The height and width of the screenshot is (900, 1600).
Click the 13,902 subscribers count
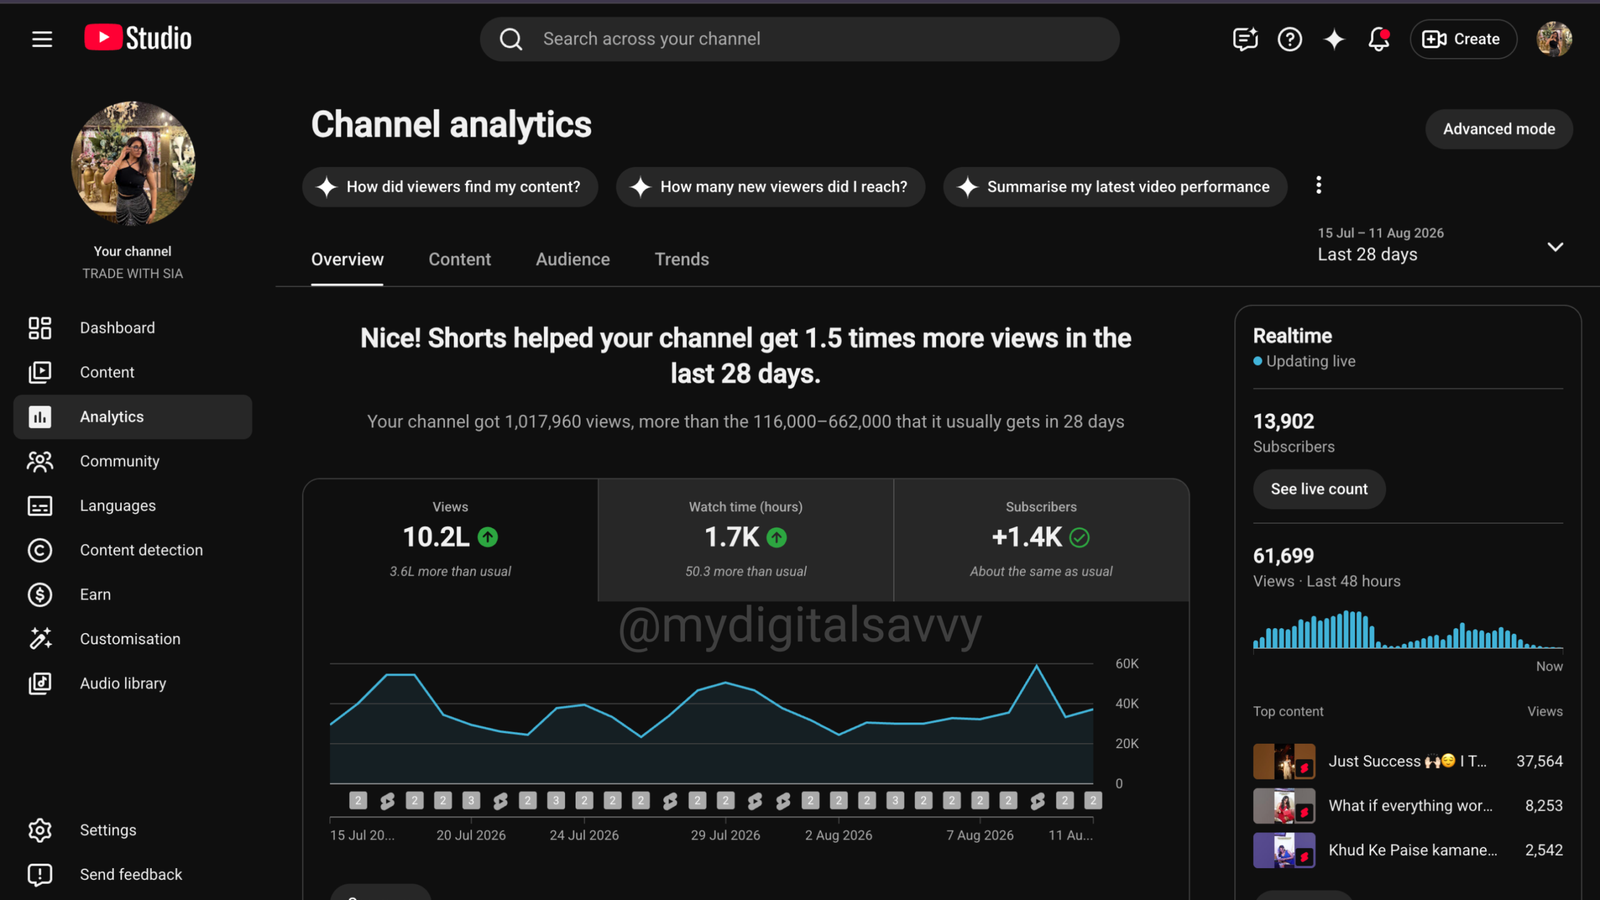(x=1283, y=422)
